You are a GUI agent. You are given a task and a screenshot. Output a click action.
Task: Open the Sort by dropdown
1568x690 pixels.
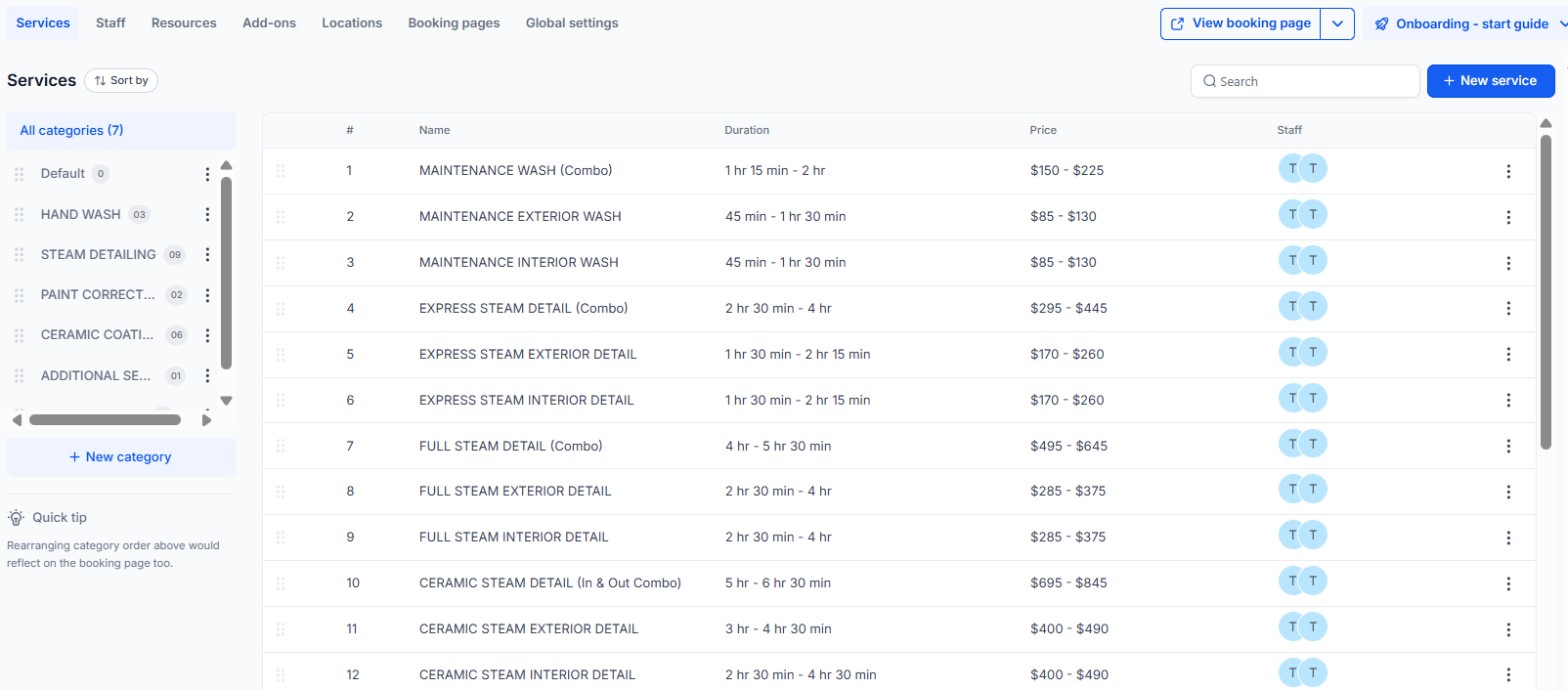[x=121, y=80]
